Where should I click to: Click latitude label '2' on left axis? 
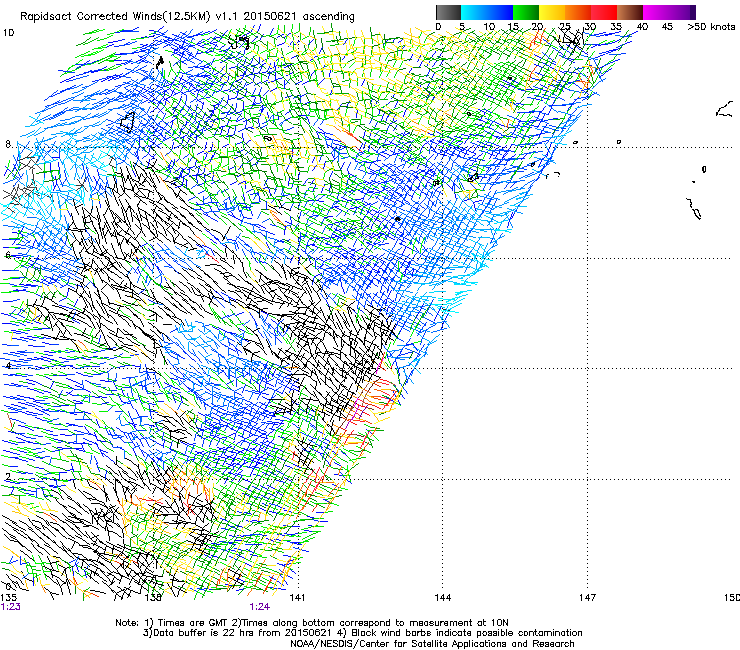(x=8, y=477)
